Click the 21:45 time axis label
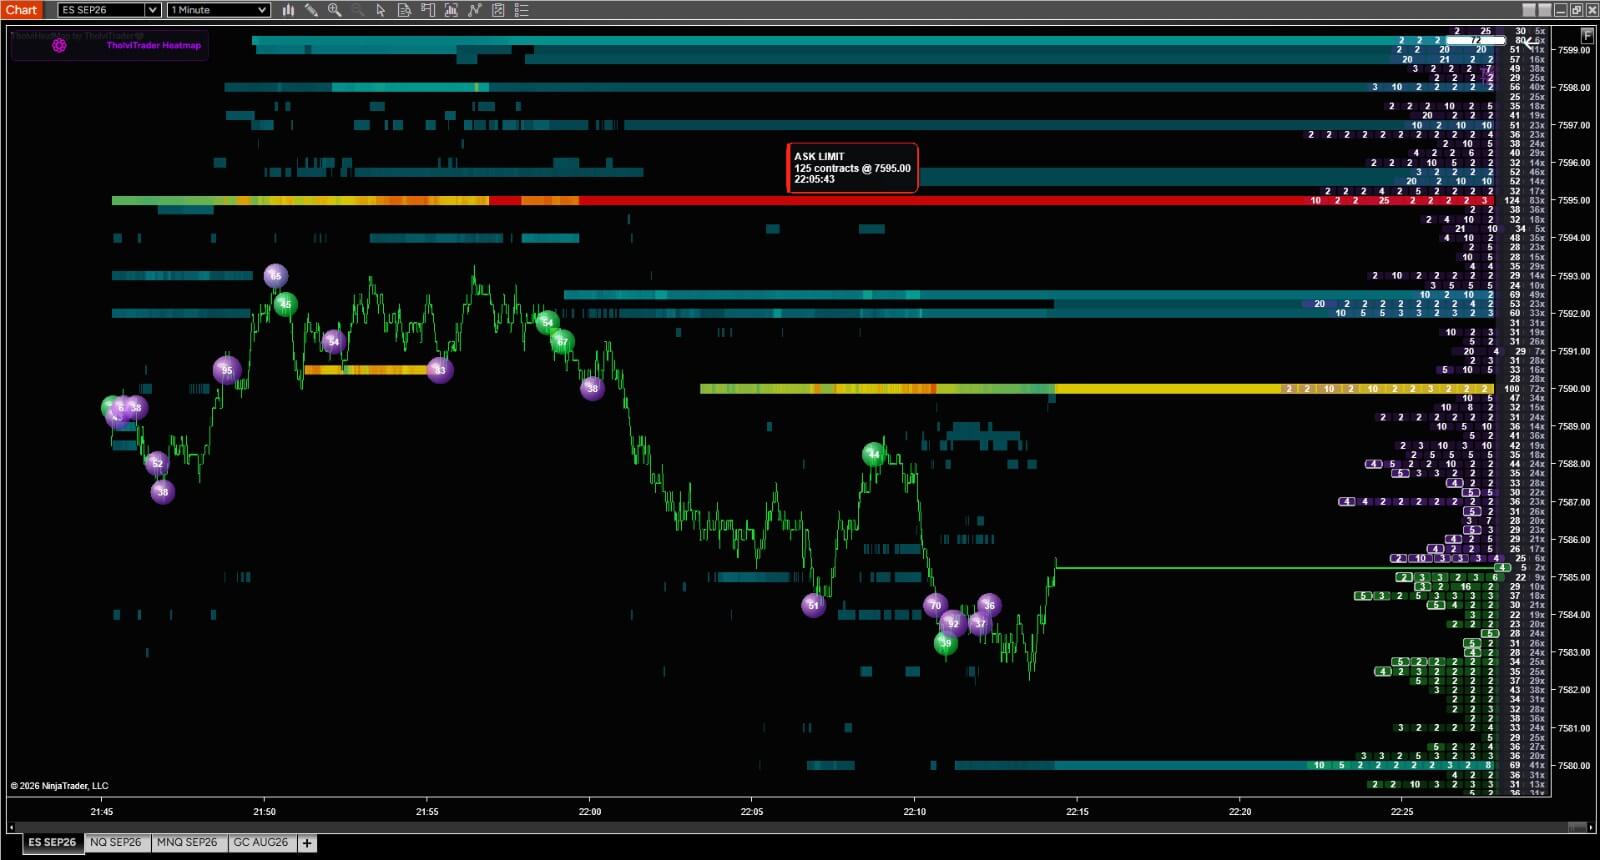 (102, 812)
